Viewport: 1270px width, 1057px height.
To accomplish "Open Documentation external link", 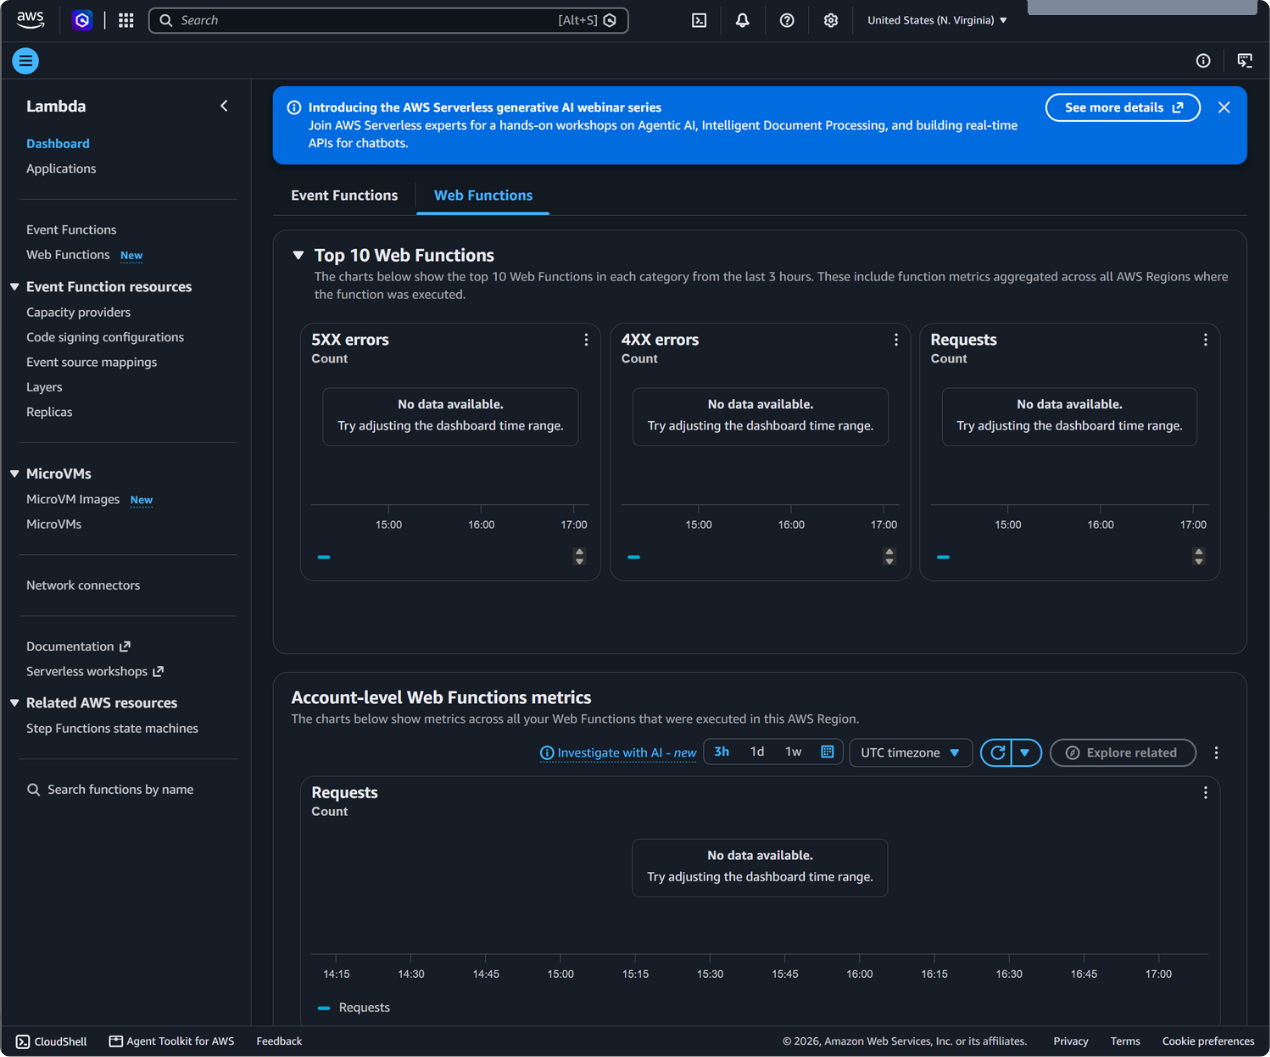I will [x=78, y=647].
